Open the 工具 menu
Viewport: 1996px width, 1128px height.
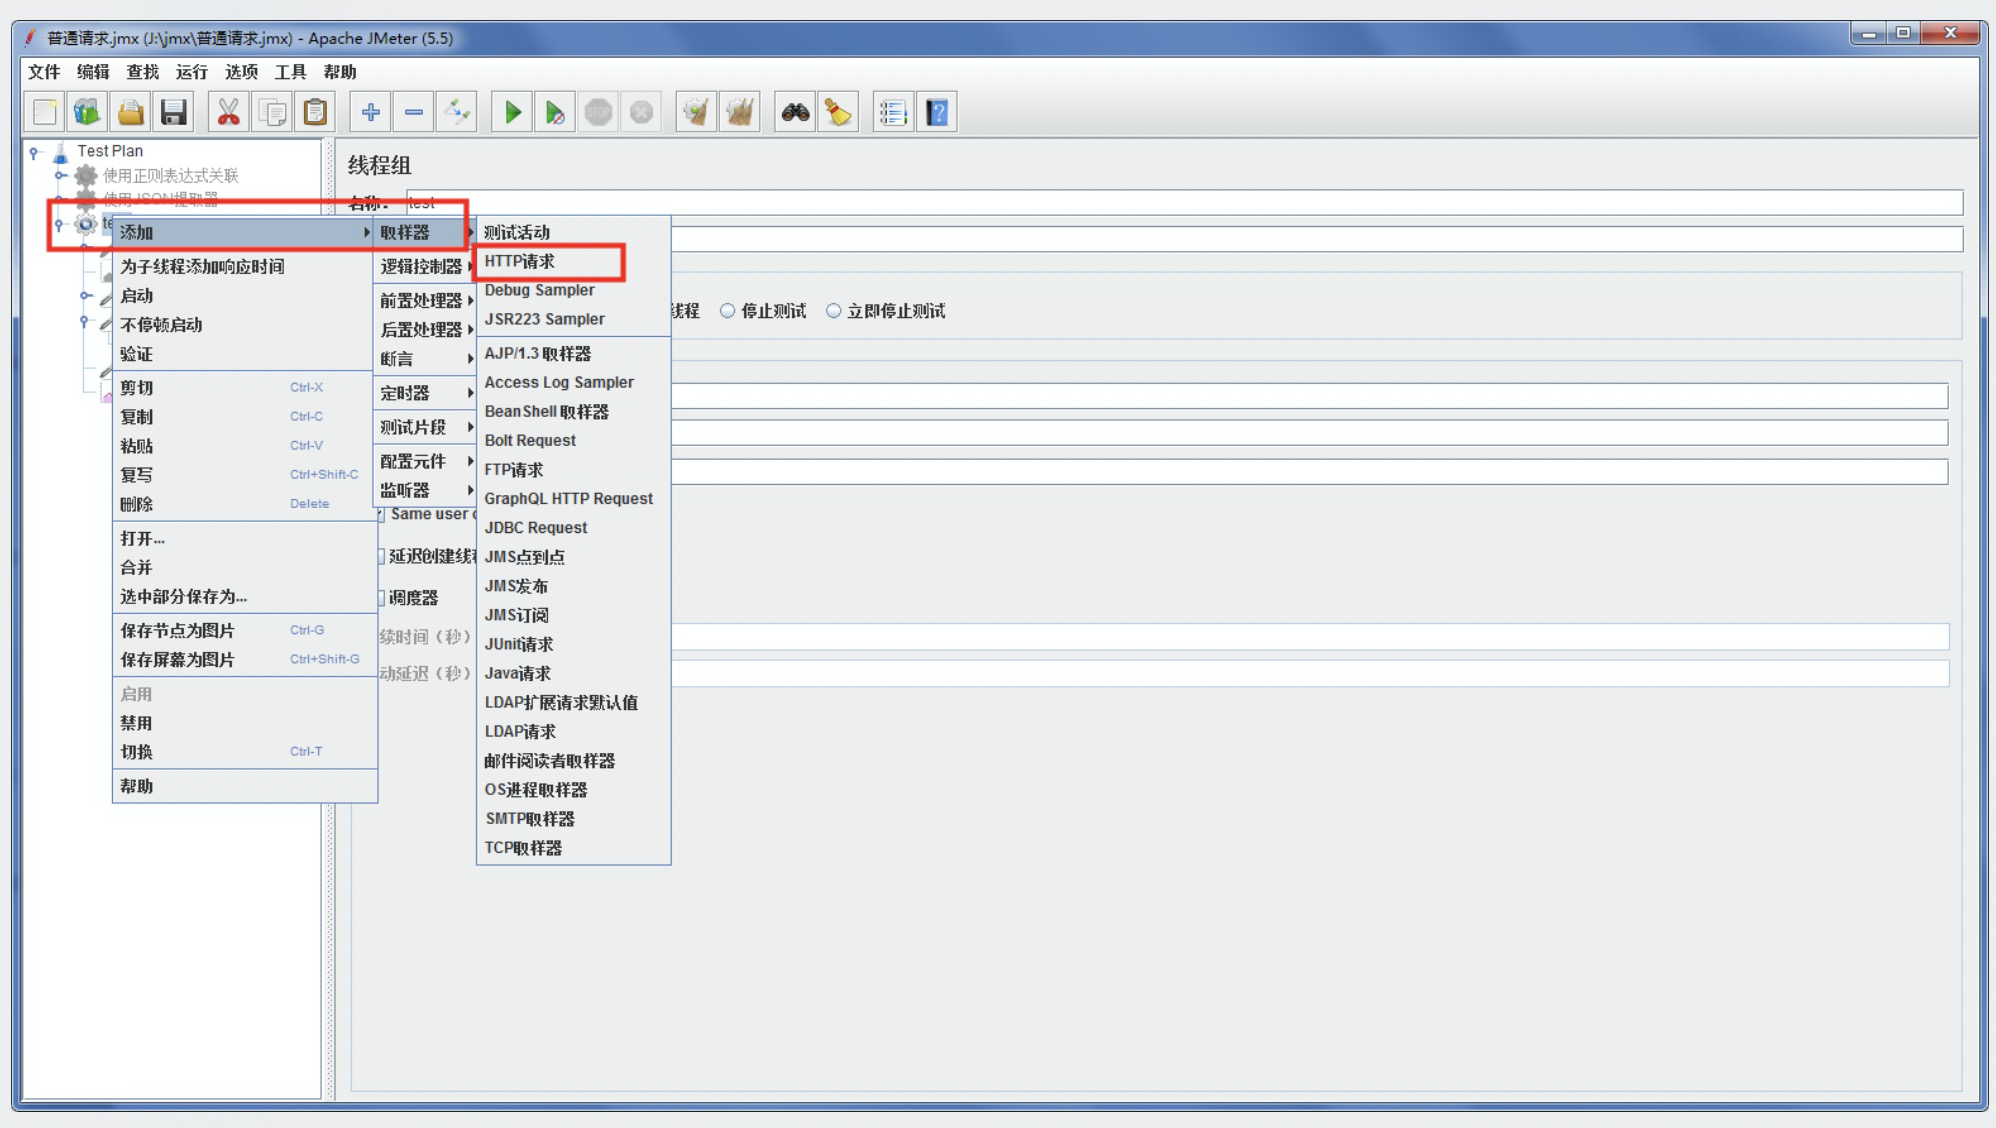coord(290,72)
